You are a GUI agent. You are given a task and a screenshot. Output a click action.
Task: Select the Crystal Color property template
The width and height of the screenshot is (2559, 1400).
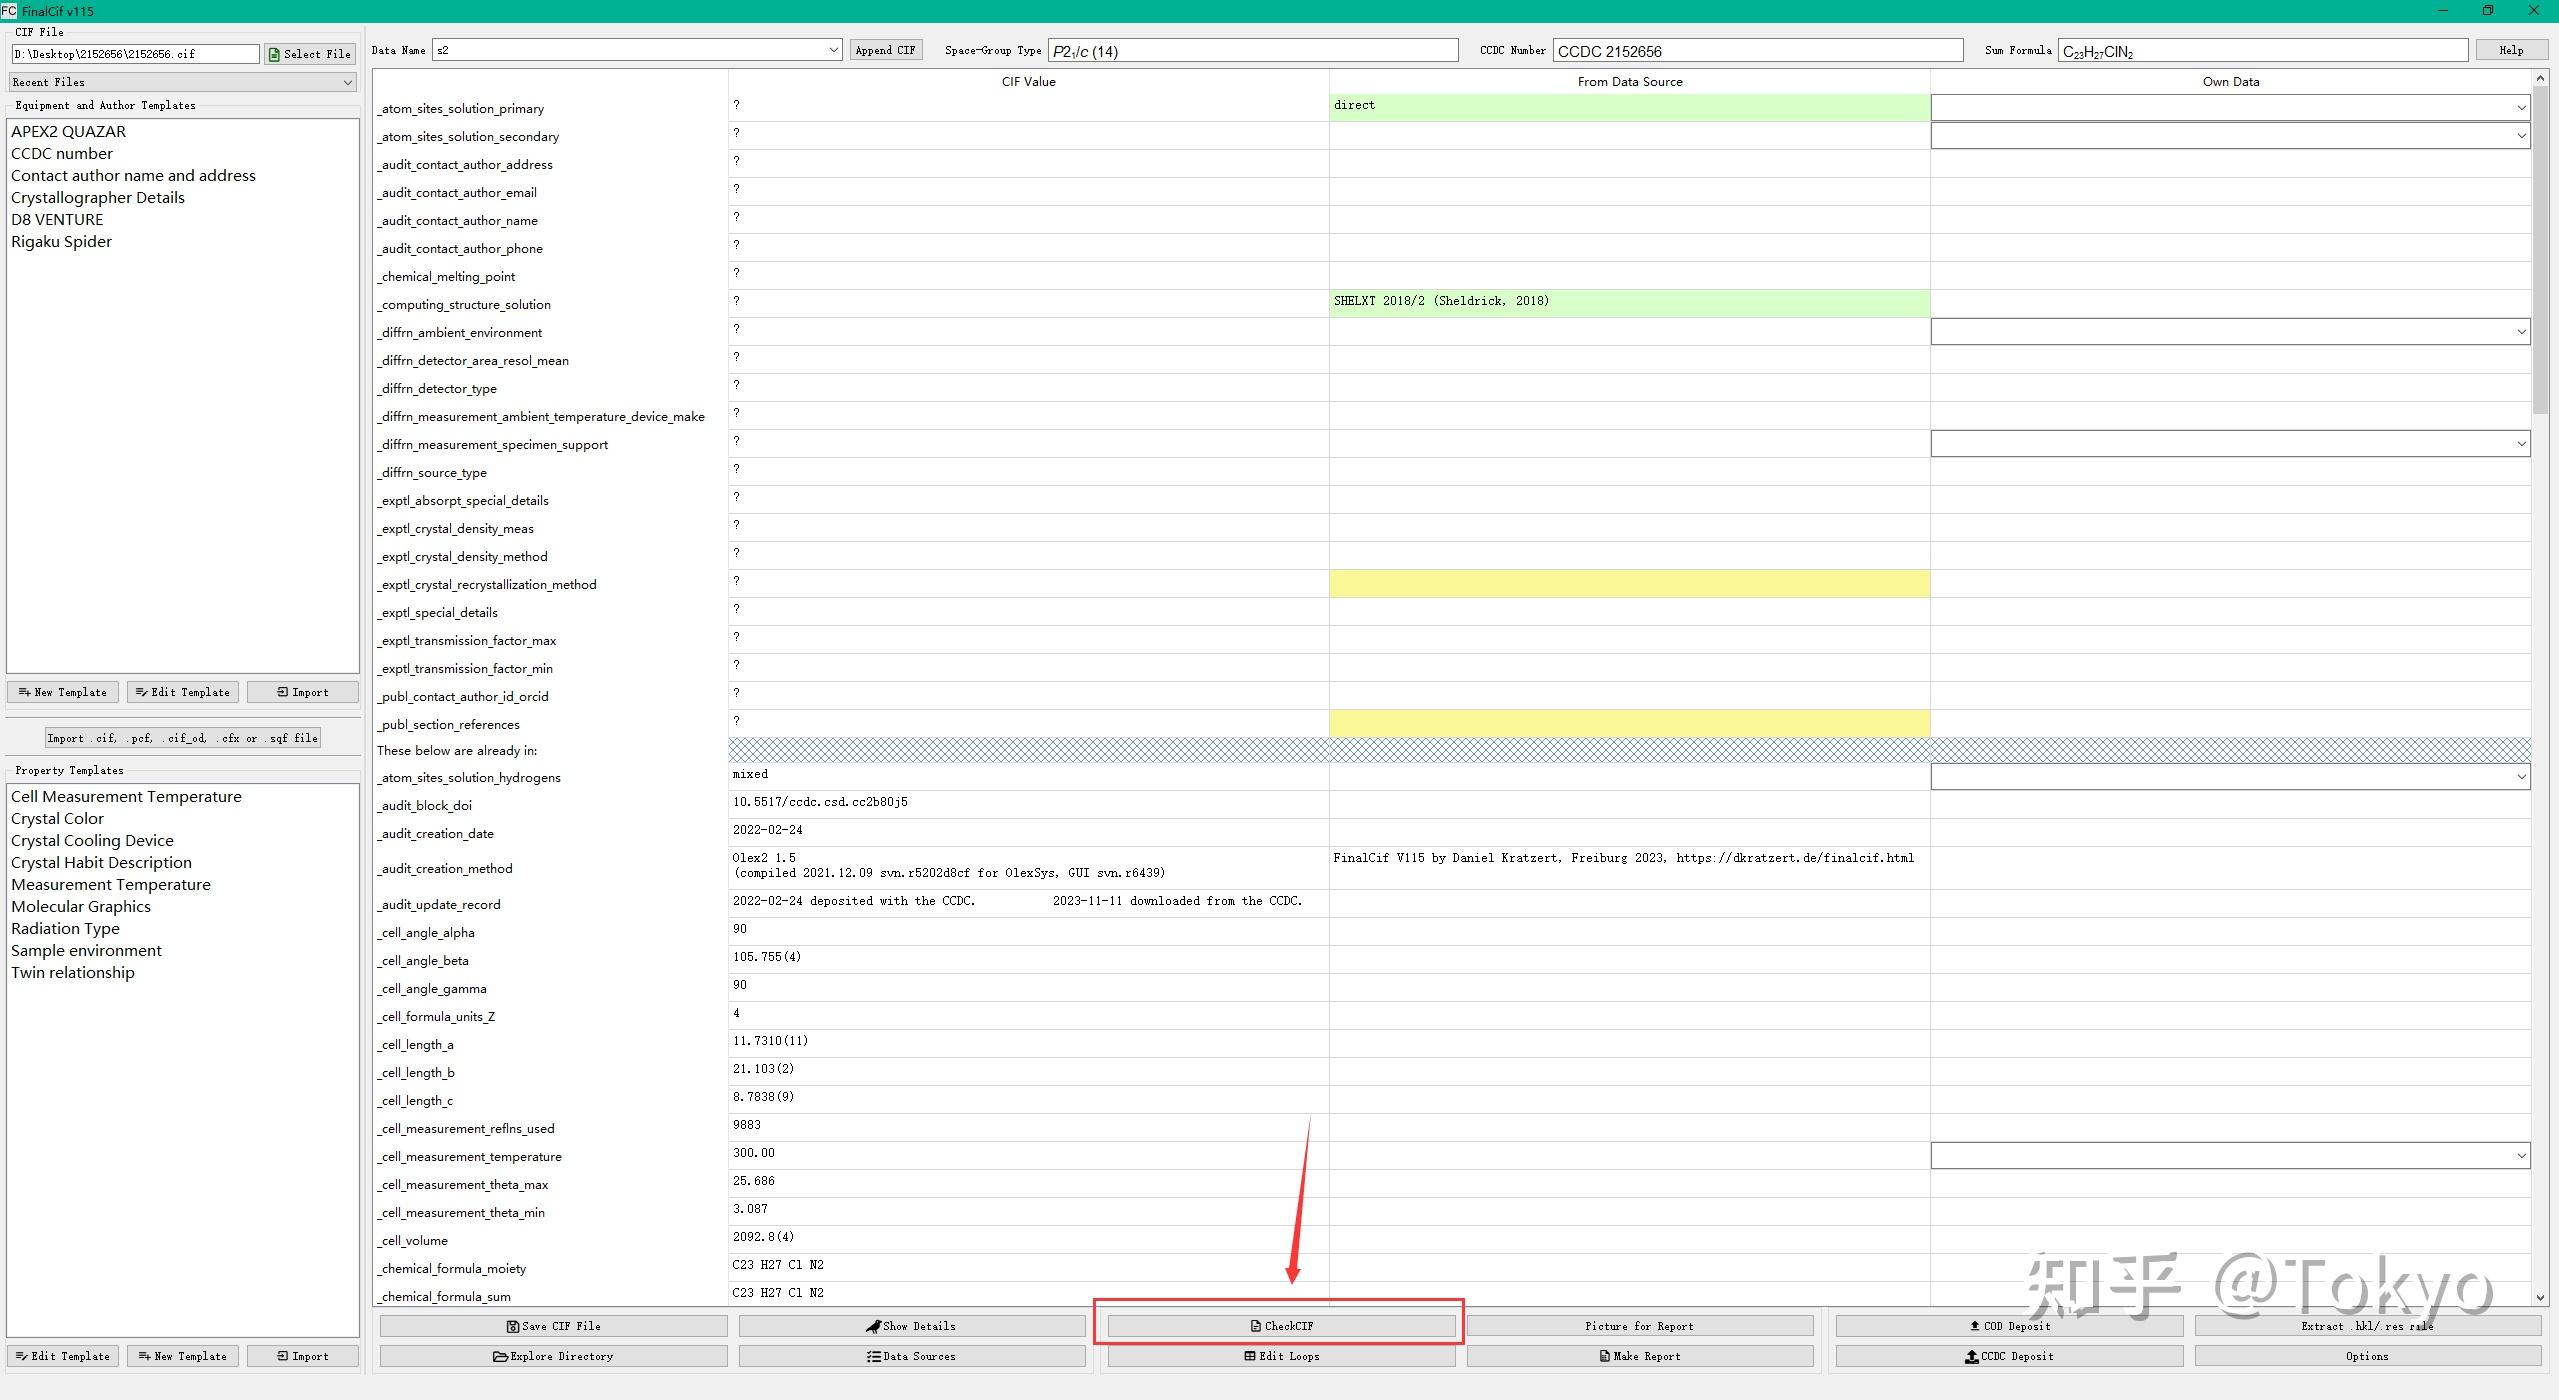point(57,818)
